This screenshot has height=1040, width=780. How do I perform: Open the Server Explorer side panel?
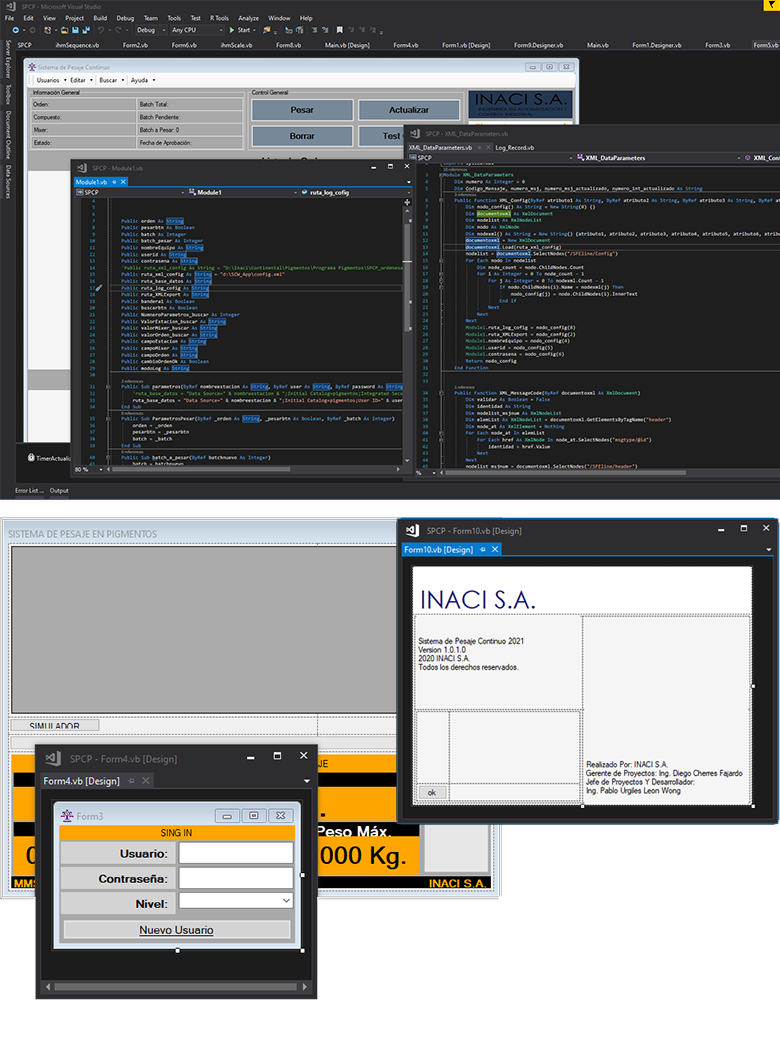8,60
